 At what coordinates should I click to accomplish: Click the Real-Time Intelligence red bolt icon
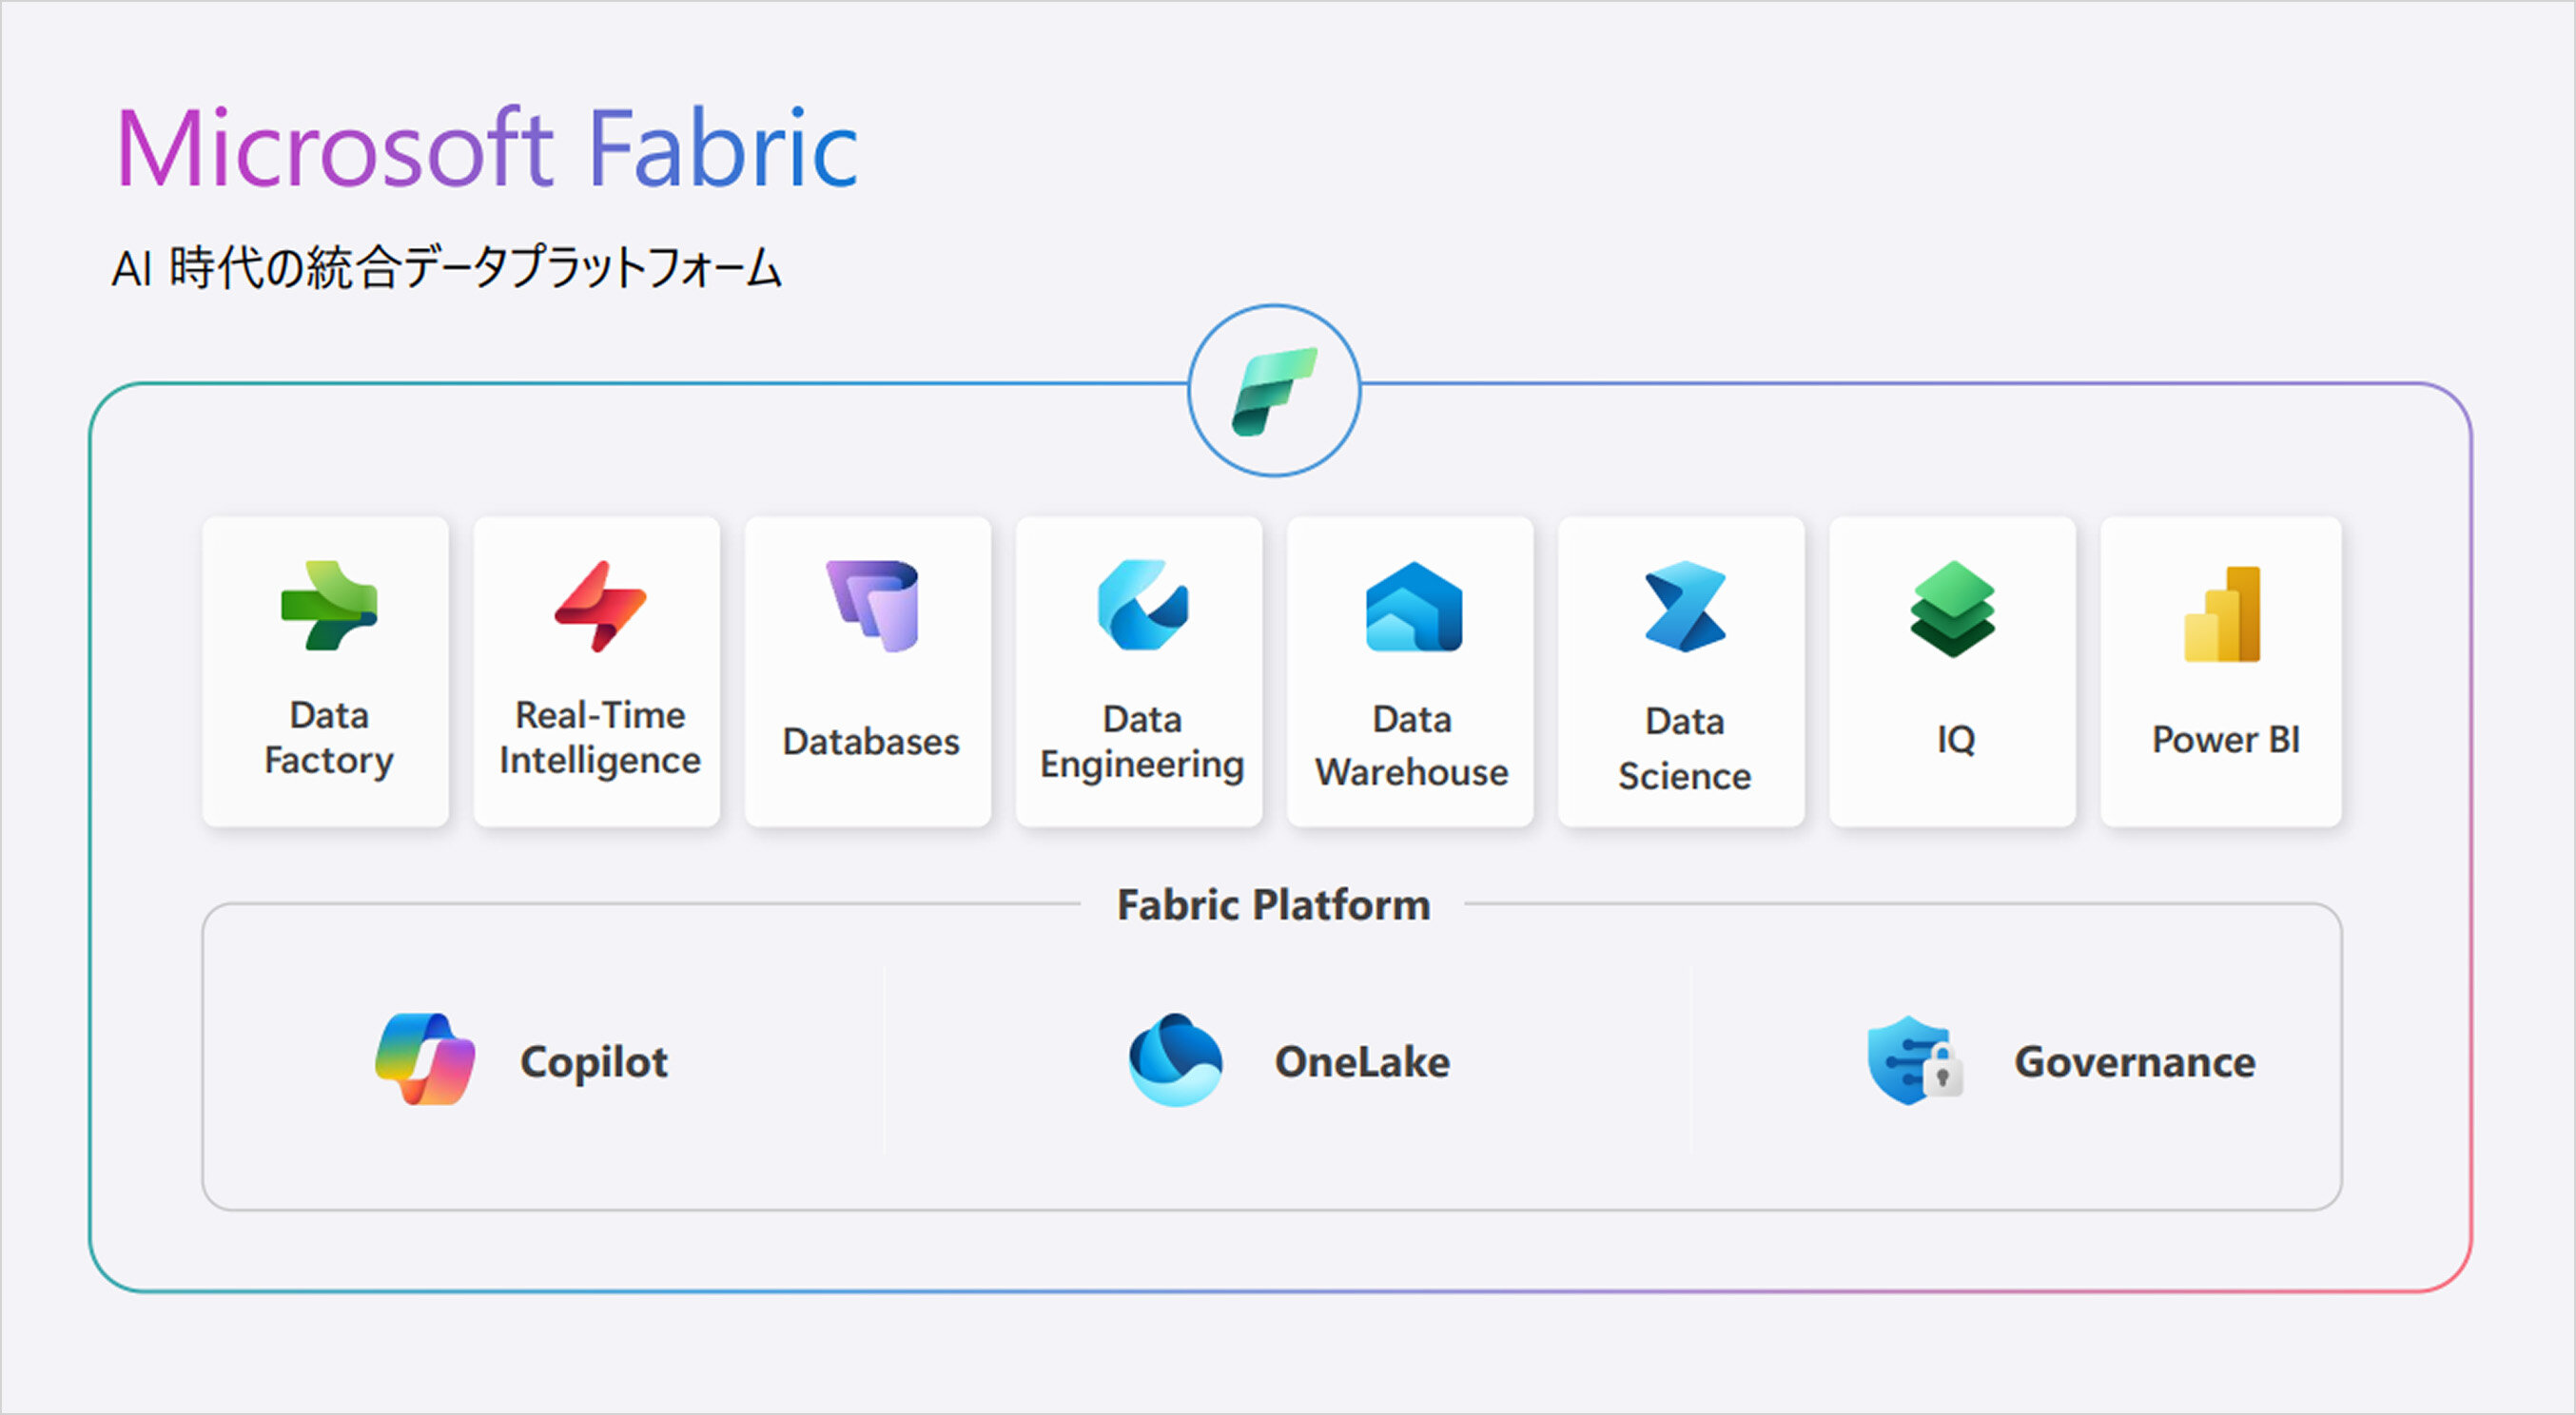coord(600,606)
